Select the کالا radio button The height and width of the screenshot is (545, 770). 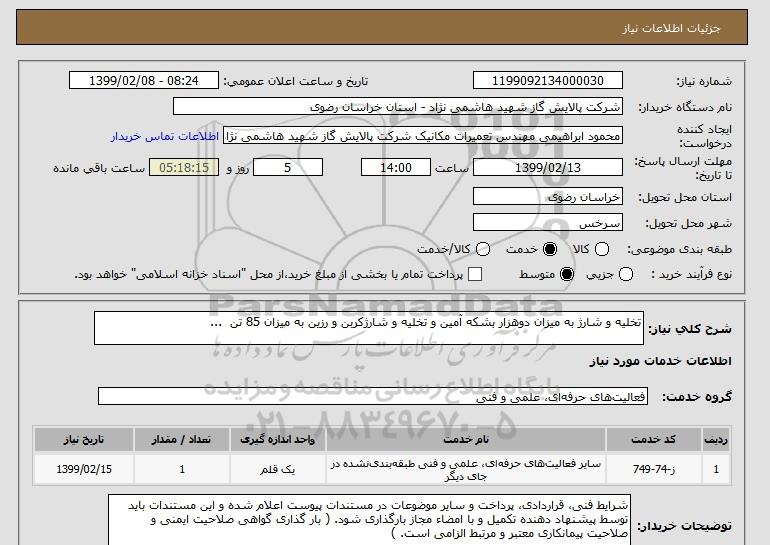click(602, 249)
